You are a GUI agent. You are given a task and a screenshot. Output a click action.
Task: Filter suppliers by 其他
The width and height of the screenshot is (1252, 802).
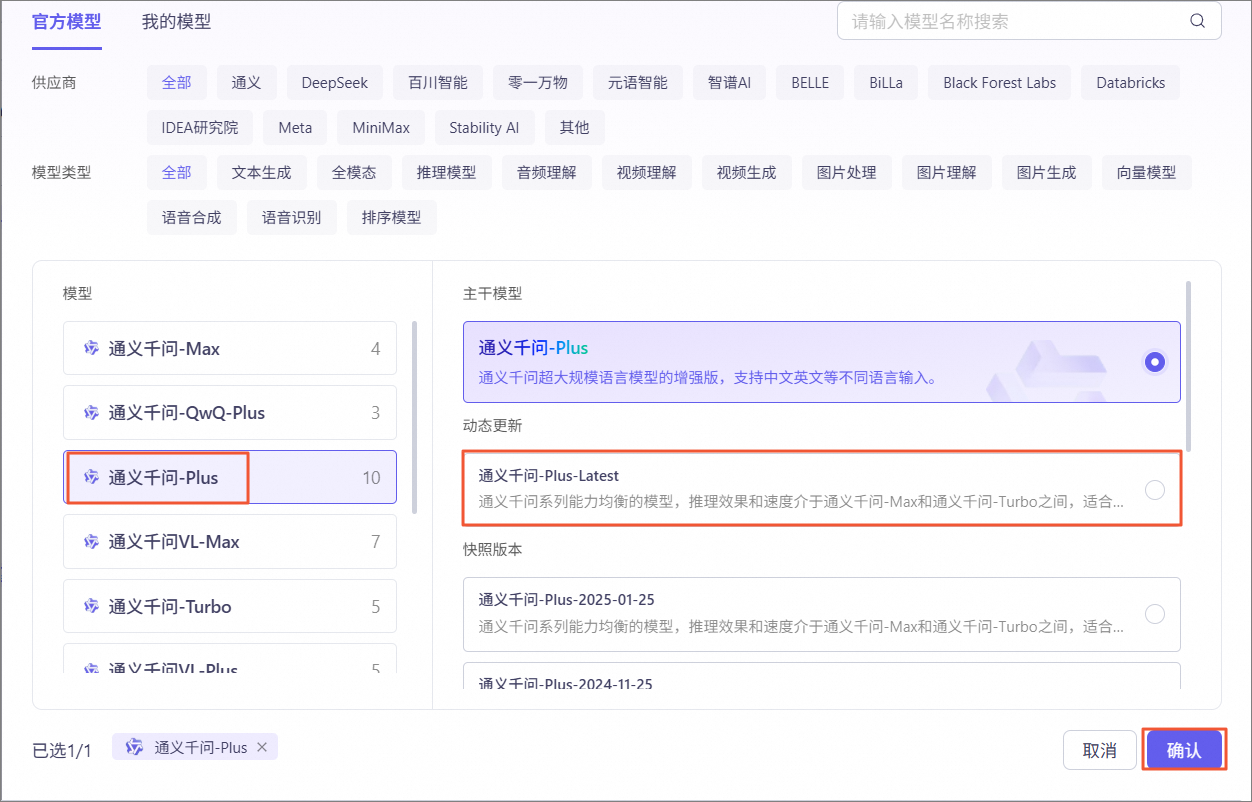click(x=575, y=128)
